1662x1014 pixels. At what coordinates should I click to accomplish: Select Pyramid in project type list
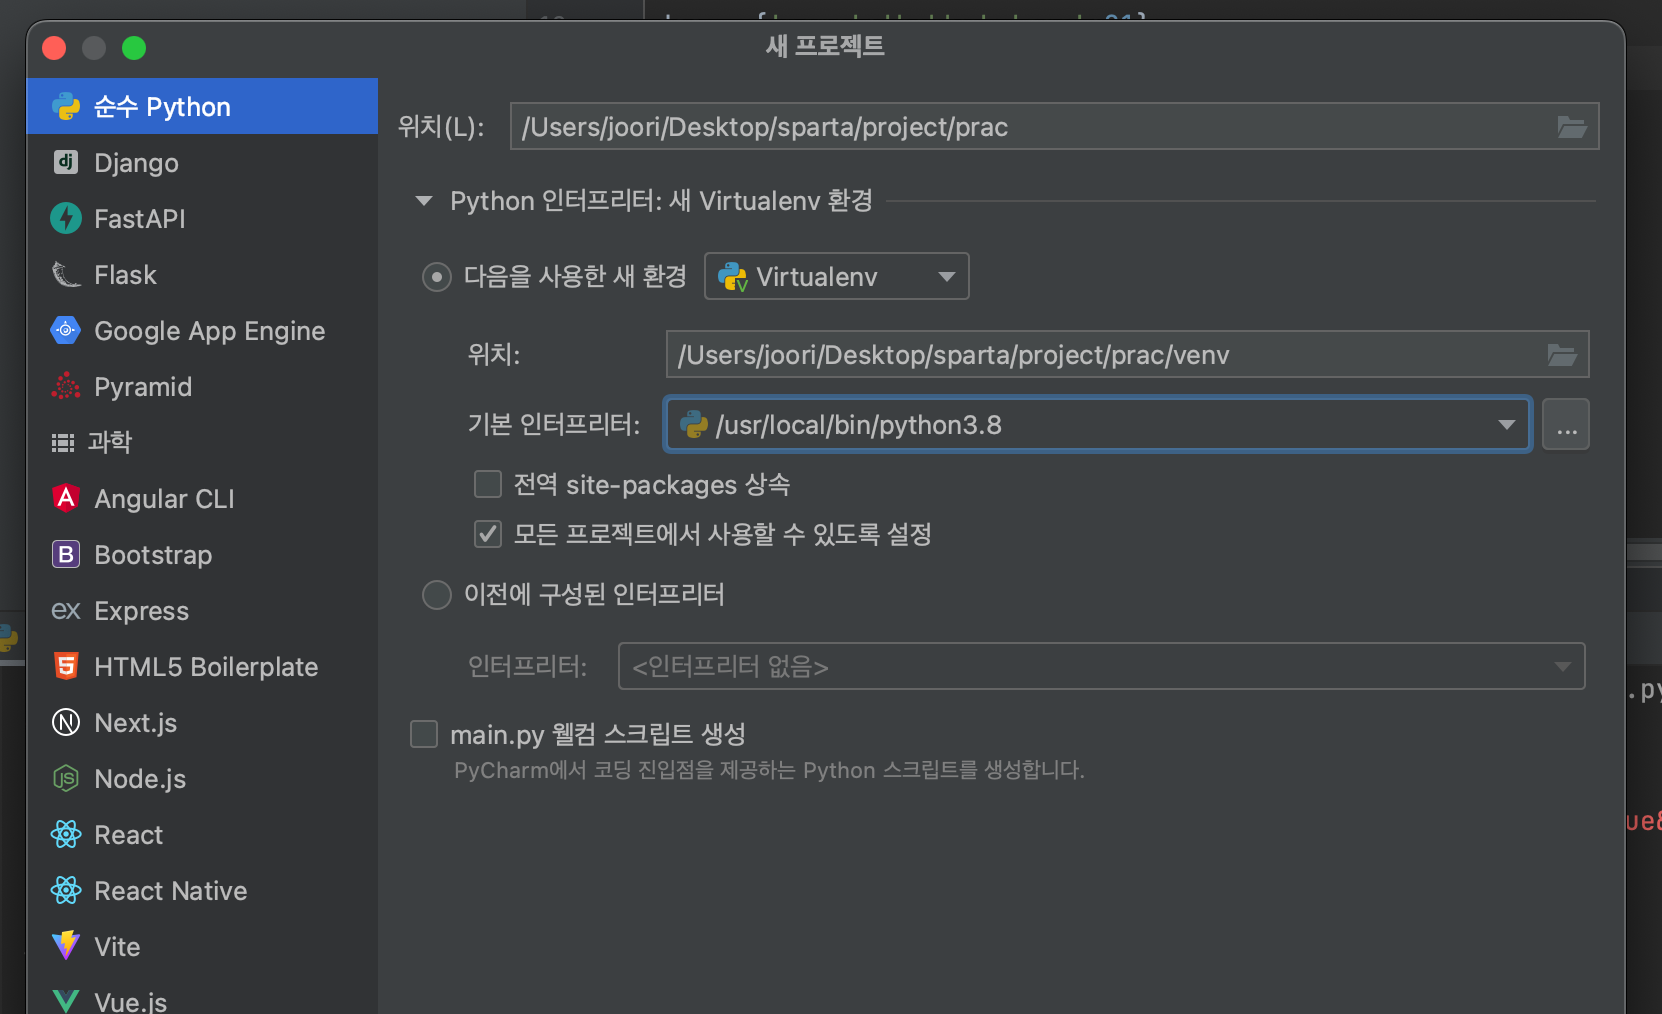pos(202,386)
